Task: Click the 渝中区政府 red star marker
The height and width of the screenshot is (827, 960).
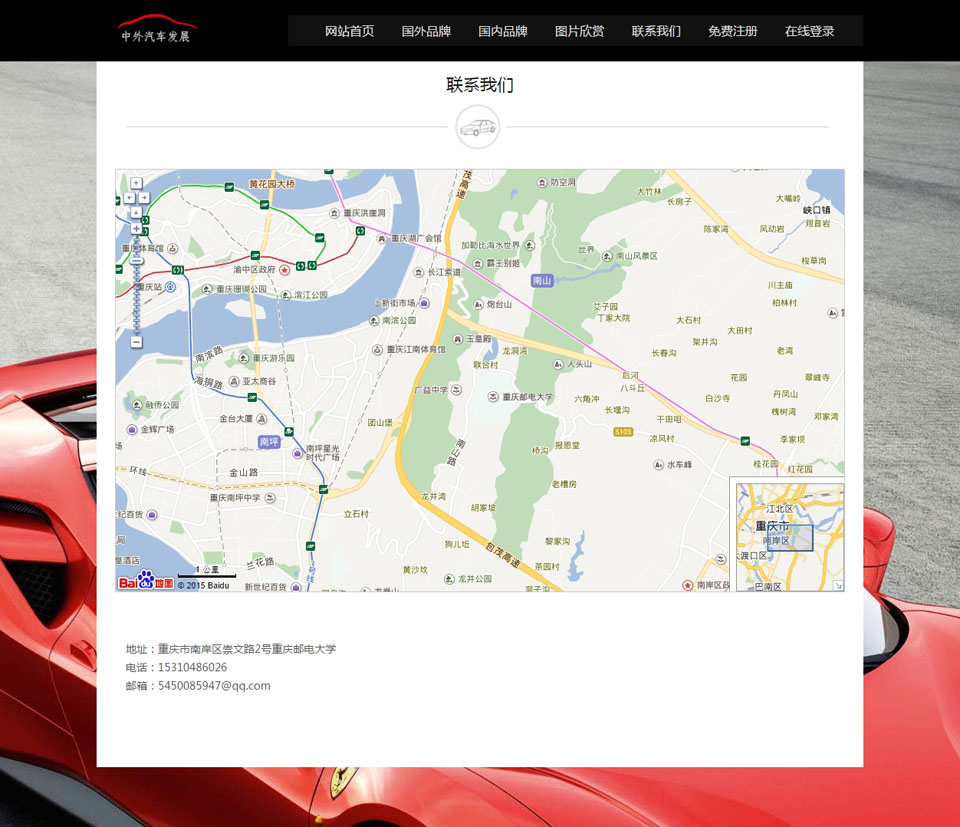Action: tap(285, 270)
